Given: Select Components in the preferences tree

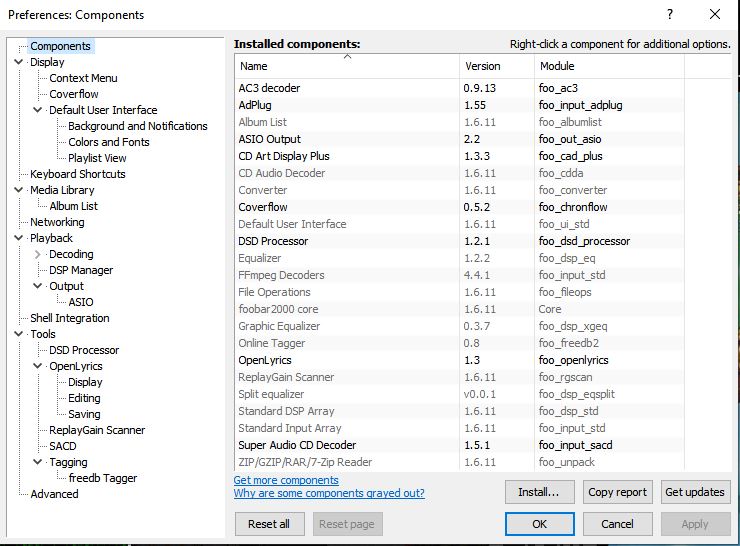Looking at the screenshot, I should pos(60,46).
